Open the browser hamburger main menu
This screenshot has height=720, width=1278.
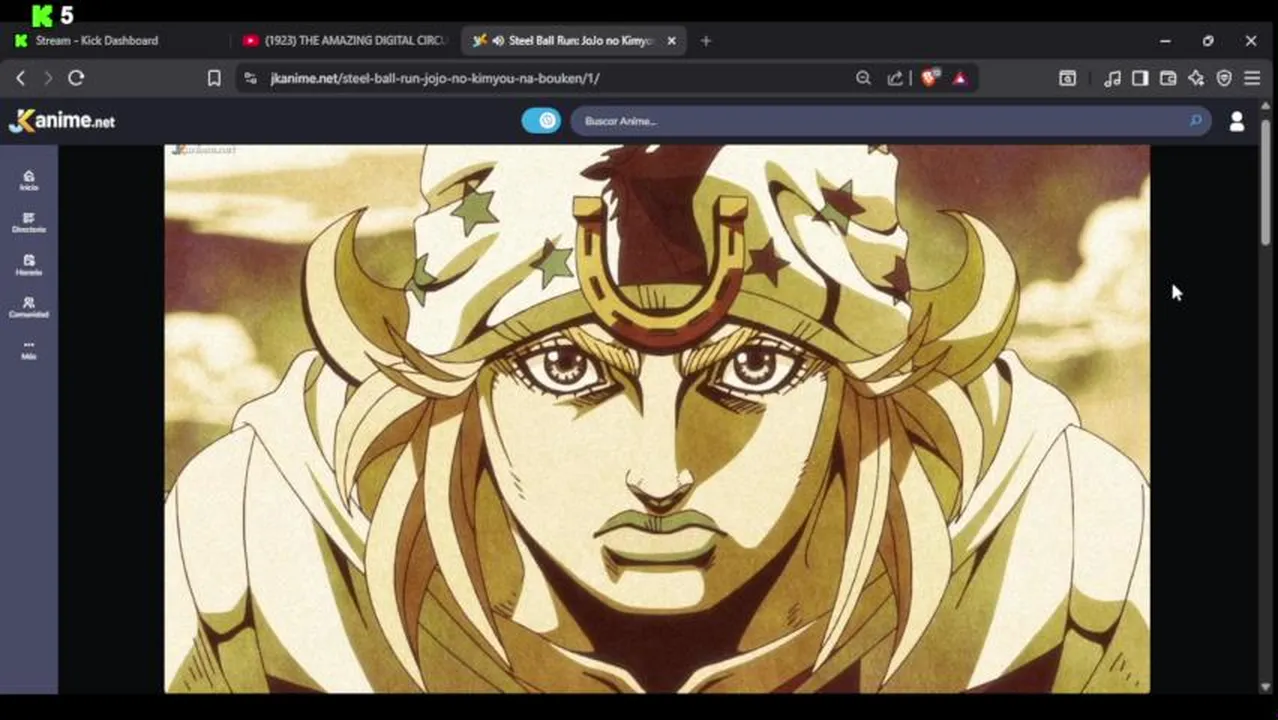pos(1252,78)
